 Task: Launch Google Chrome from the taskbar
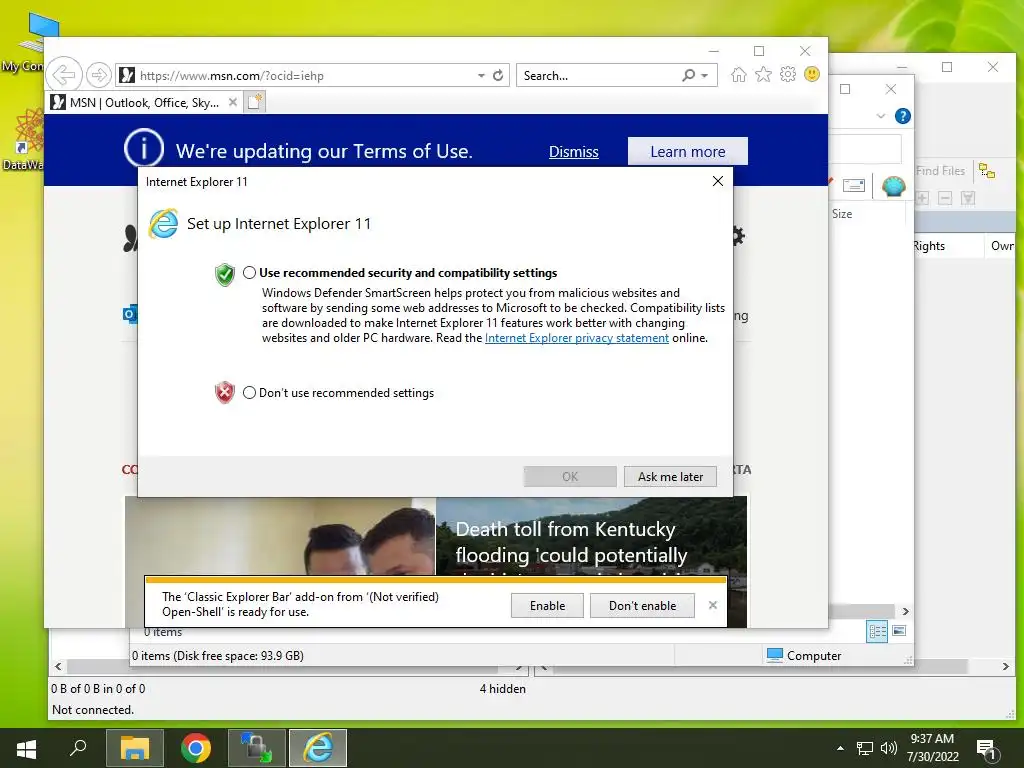point(195,748)
